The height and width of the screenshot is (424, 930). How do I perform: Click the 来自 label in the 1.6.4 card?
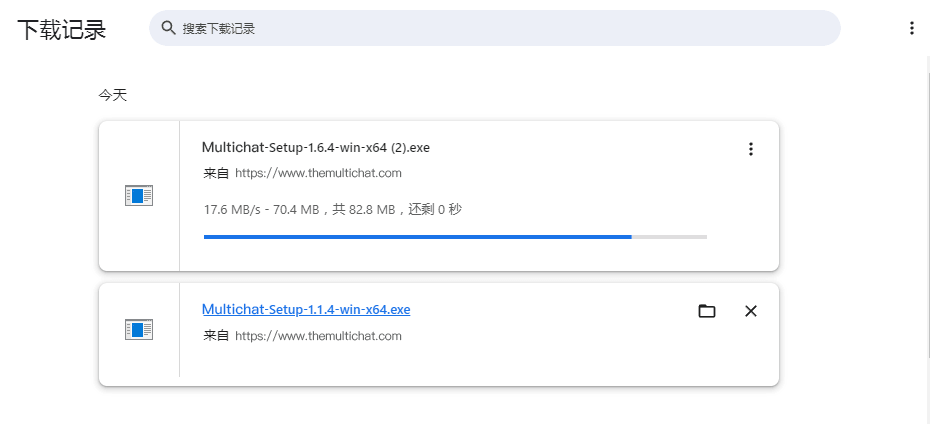coord(216,173)
